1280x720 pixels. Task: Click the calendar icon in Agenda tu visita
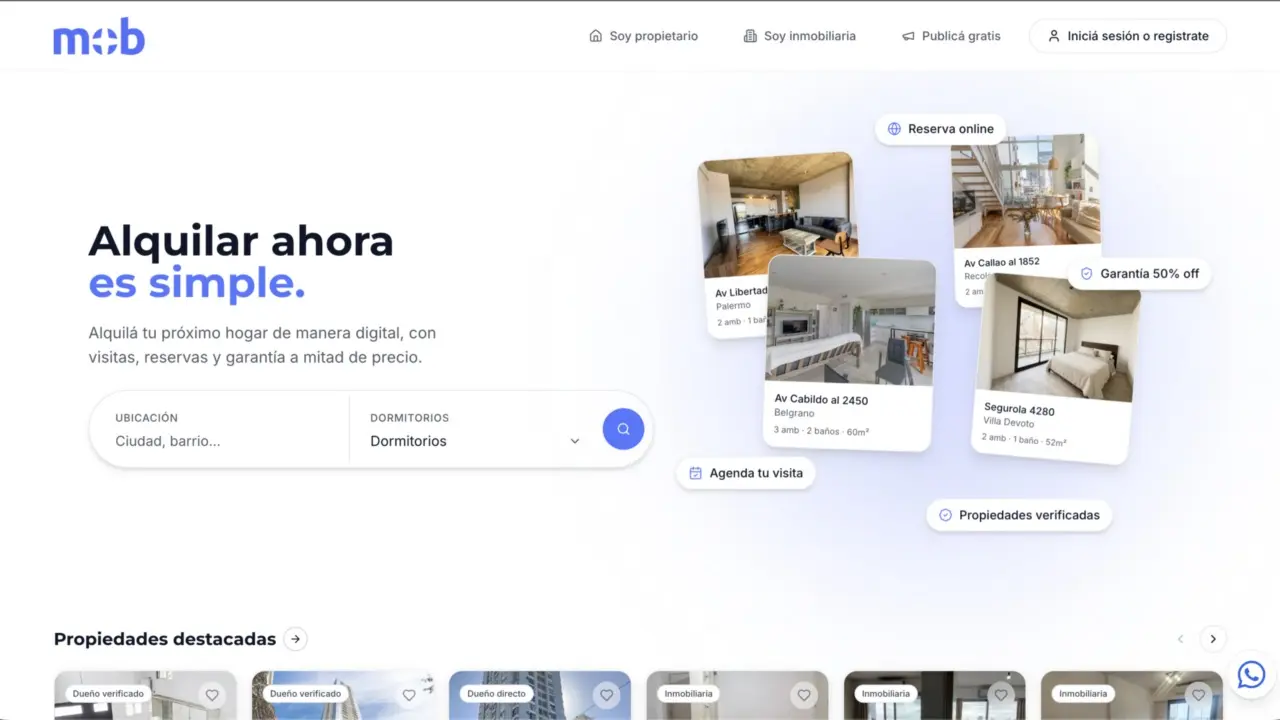(x=696, y=473)
